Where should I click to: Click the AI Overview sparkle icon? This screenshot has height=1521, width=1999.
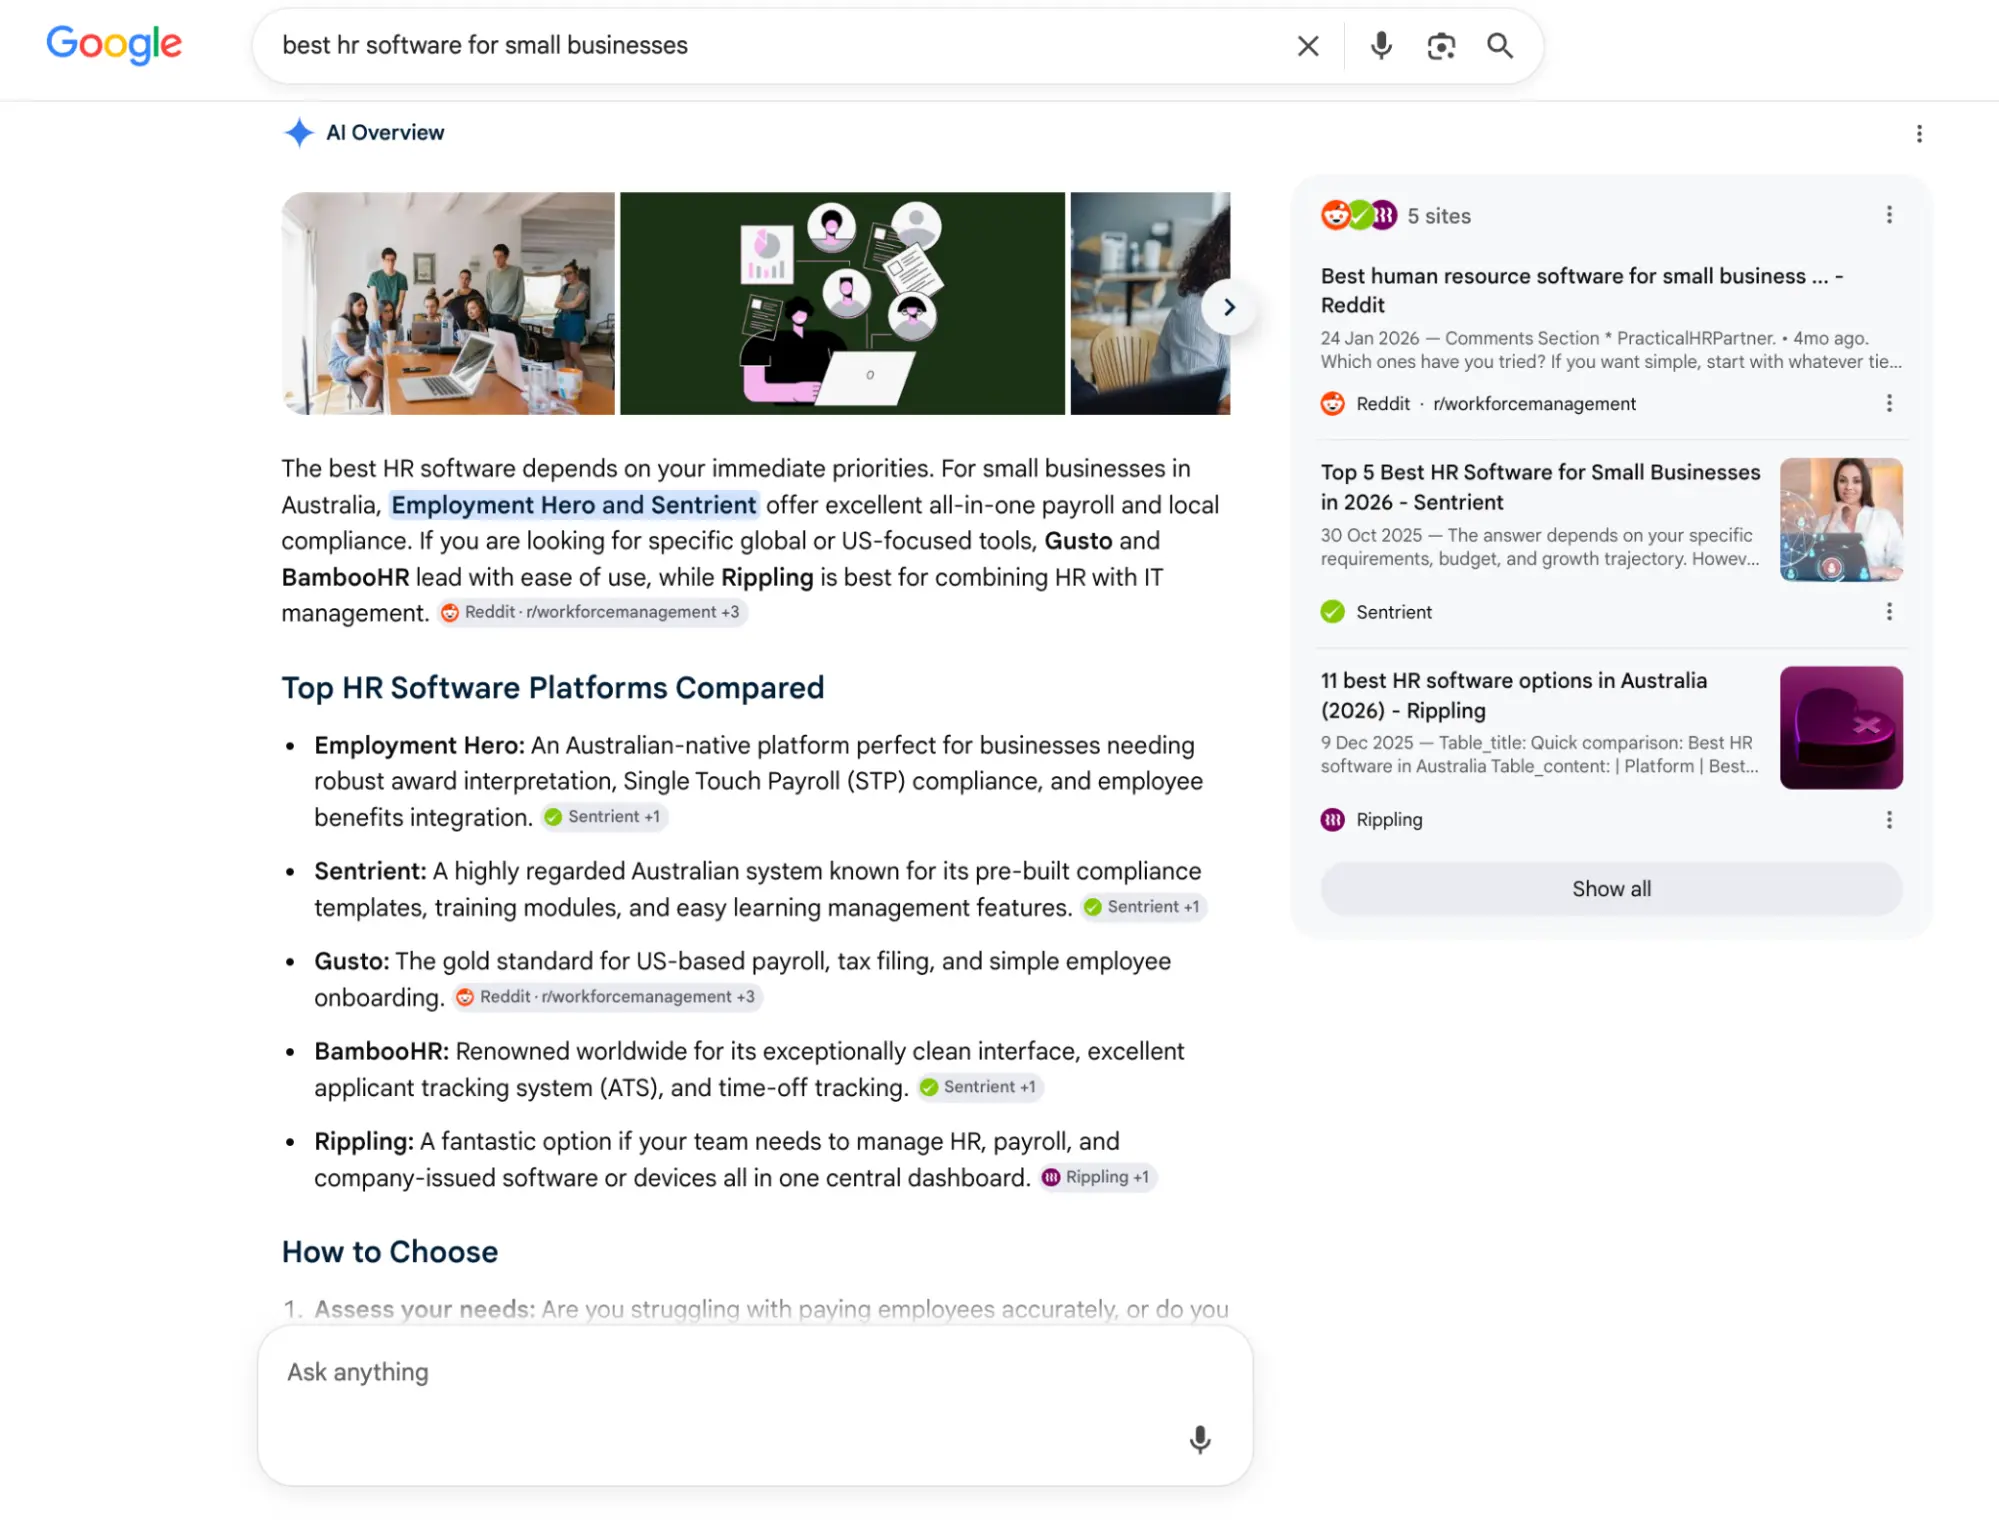pos(298,133)
